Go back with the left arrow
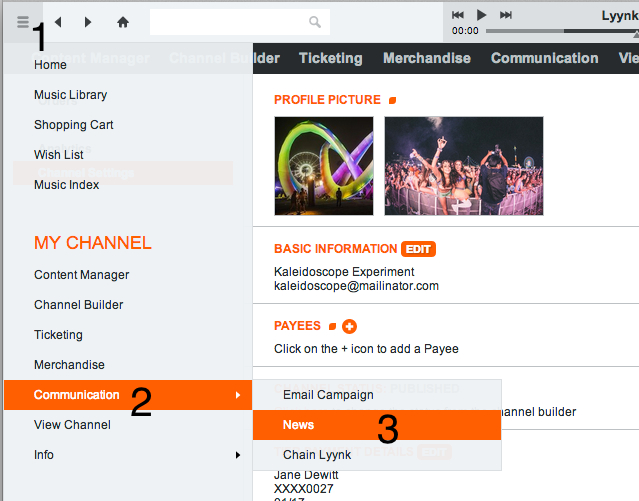The width and height of the screenshot is (639, 501). pos(58,22)
